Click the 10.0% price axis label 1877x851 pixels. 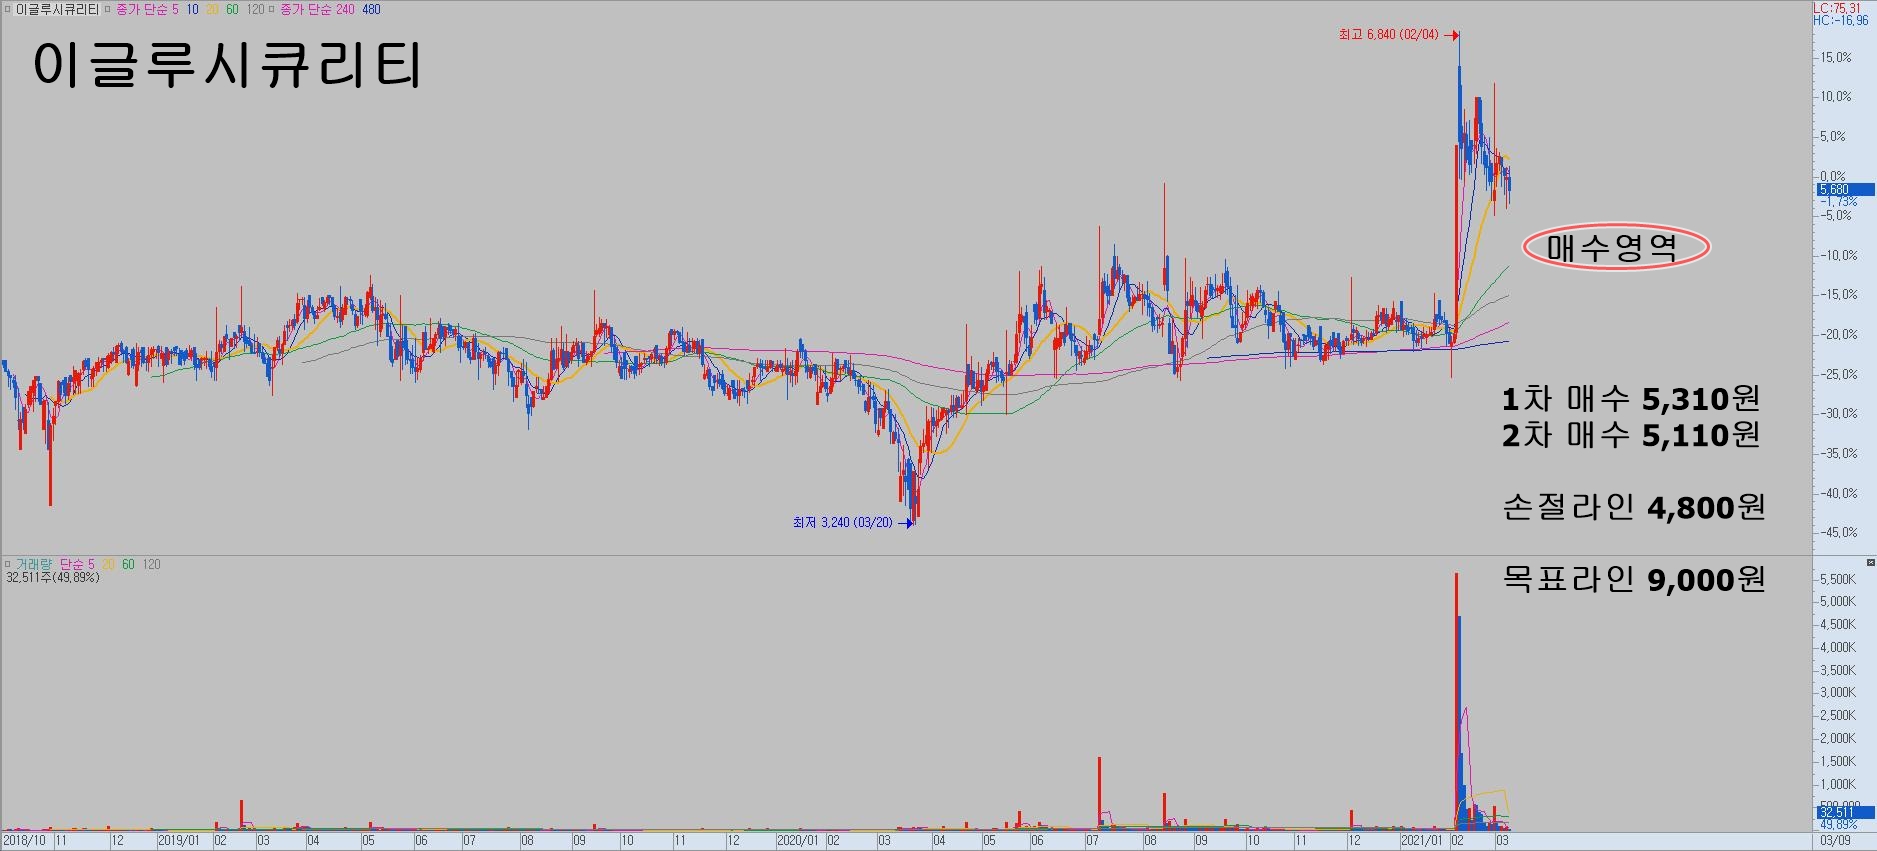(x=1836, y=97)
